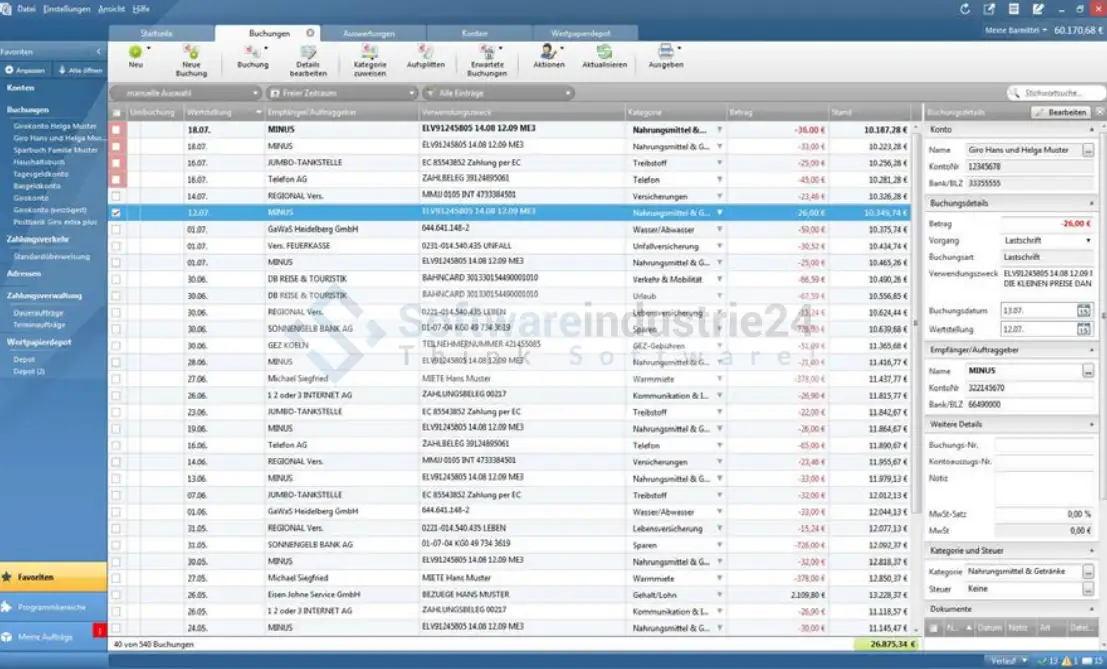Click the Ausgeben printer icon
Image resolution: width=1107 pixels, height=669 pixels.
coord(665,52)
